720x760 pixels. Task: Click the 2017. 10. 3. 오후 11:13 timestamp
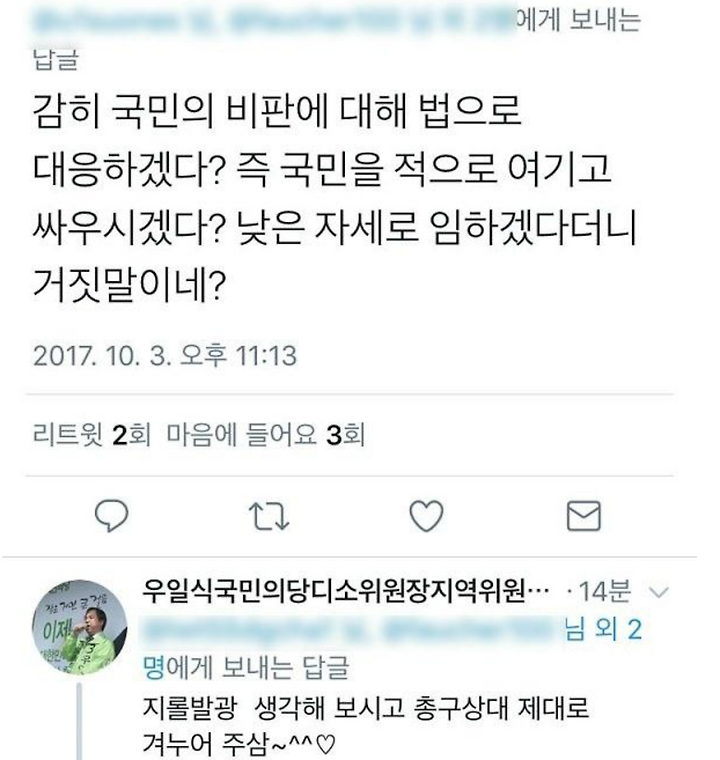(x=164, y=355)
